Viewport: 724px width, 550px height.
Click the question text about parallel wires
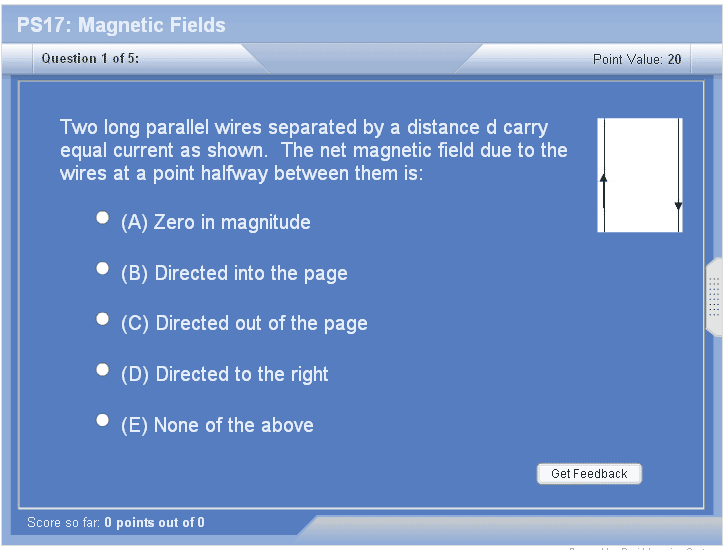313,150
